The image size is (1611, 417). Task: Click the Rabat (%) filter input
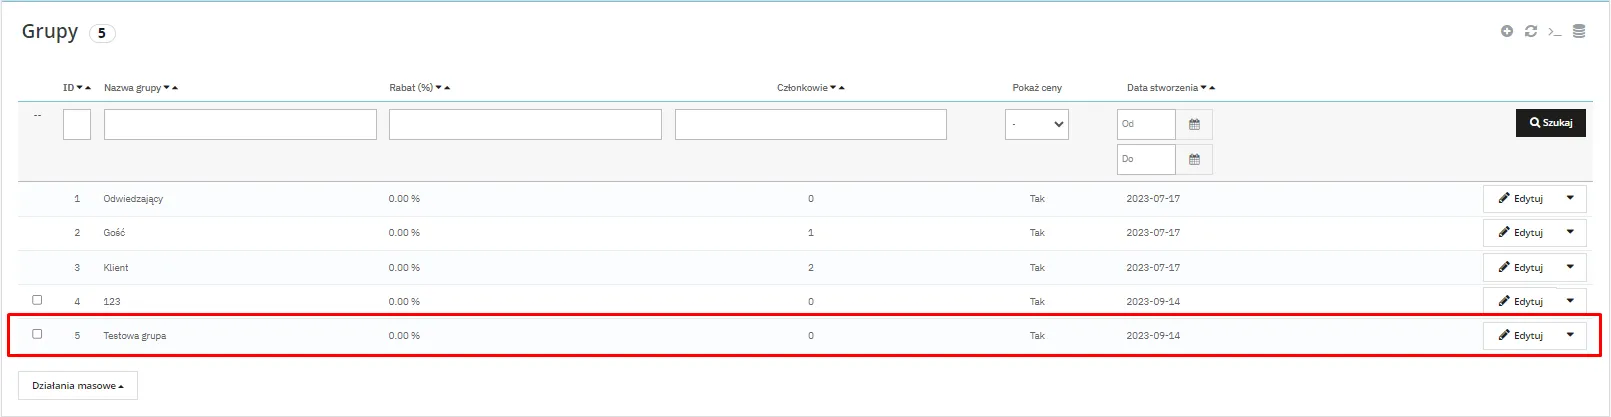[525, 125]
